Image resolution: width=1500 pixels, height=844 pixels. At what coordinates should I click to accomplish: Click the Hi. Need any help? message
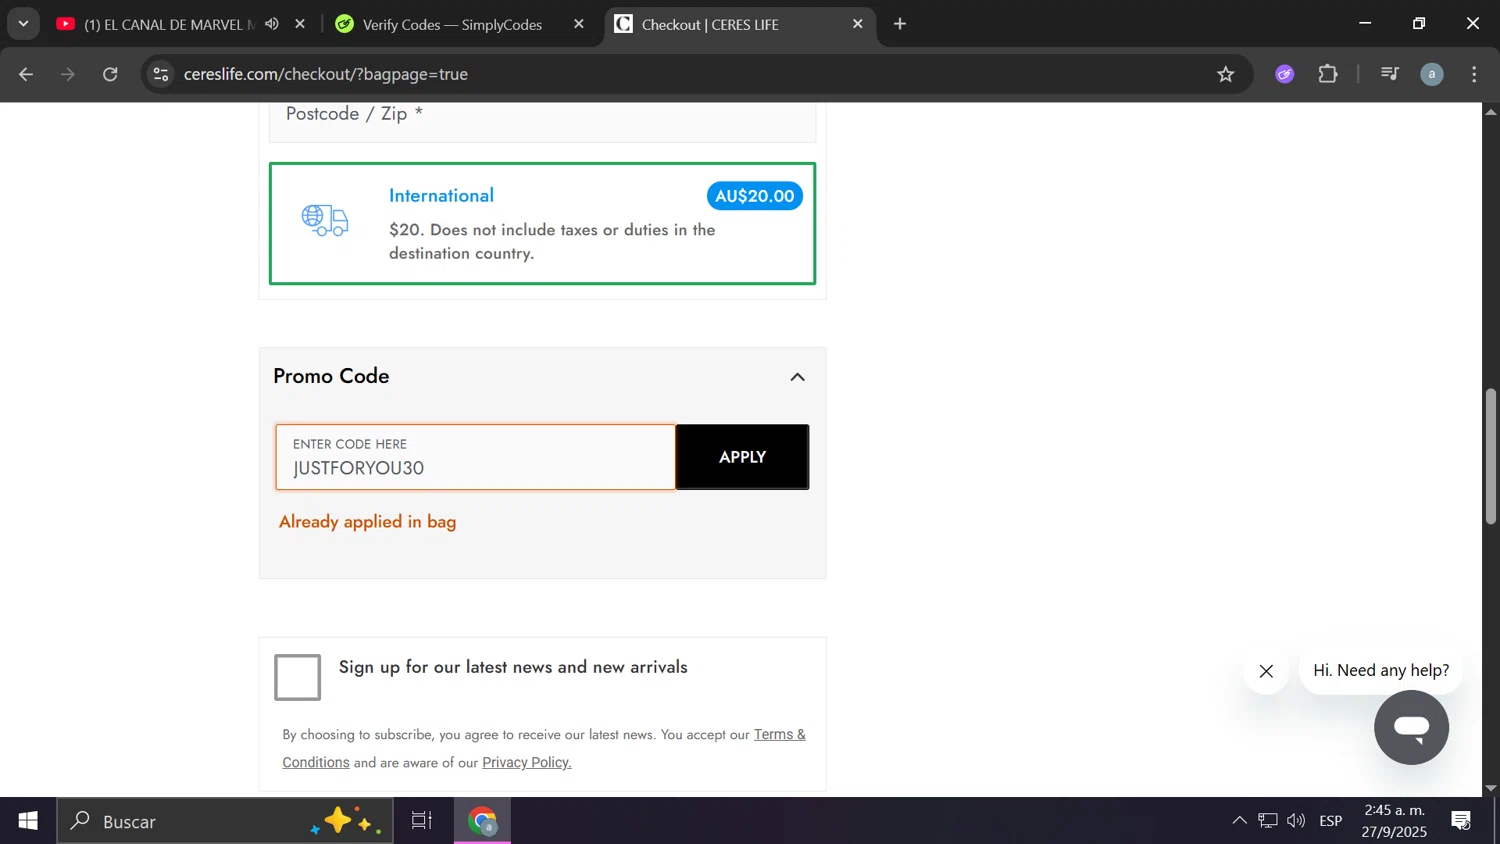pyautogui.click(x=1381, y=670)
